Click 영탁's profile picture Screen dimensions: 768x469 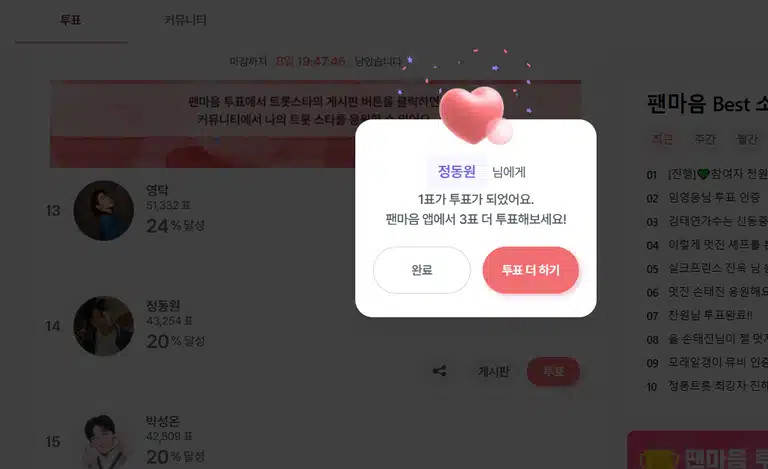click(x=104, y=211)
